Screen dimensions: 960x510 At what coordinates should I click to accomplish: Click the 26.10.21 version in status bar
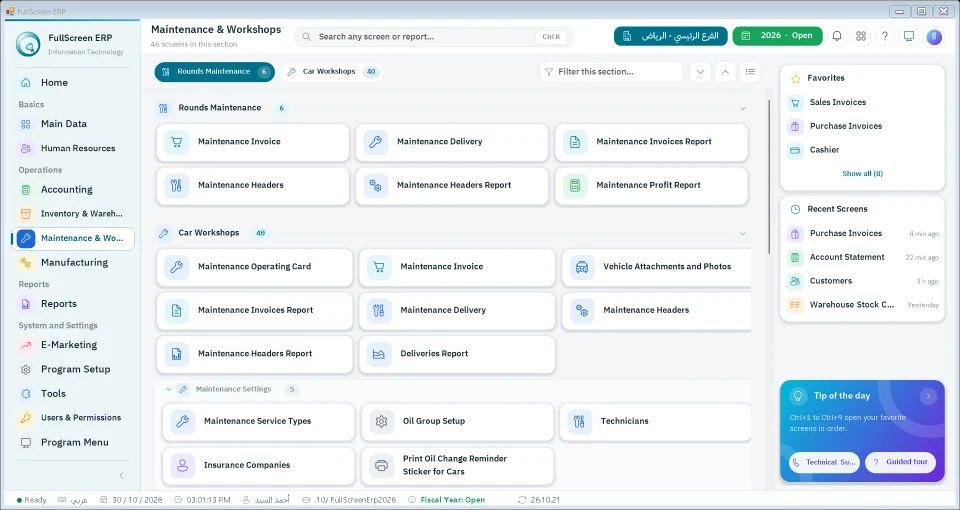pyautogui.click(x=539, y=500)
